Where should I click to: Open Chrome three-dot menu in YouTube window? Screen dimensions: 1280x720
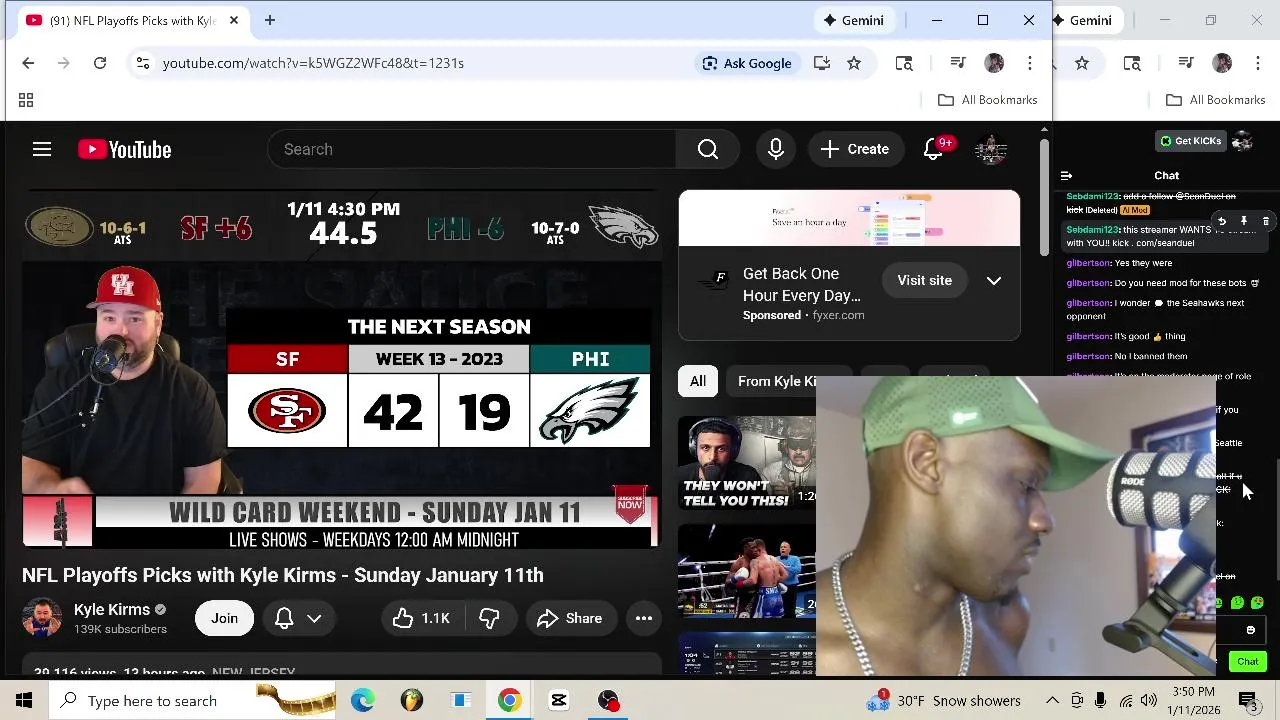pos(1030,63)
